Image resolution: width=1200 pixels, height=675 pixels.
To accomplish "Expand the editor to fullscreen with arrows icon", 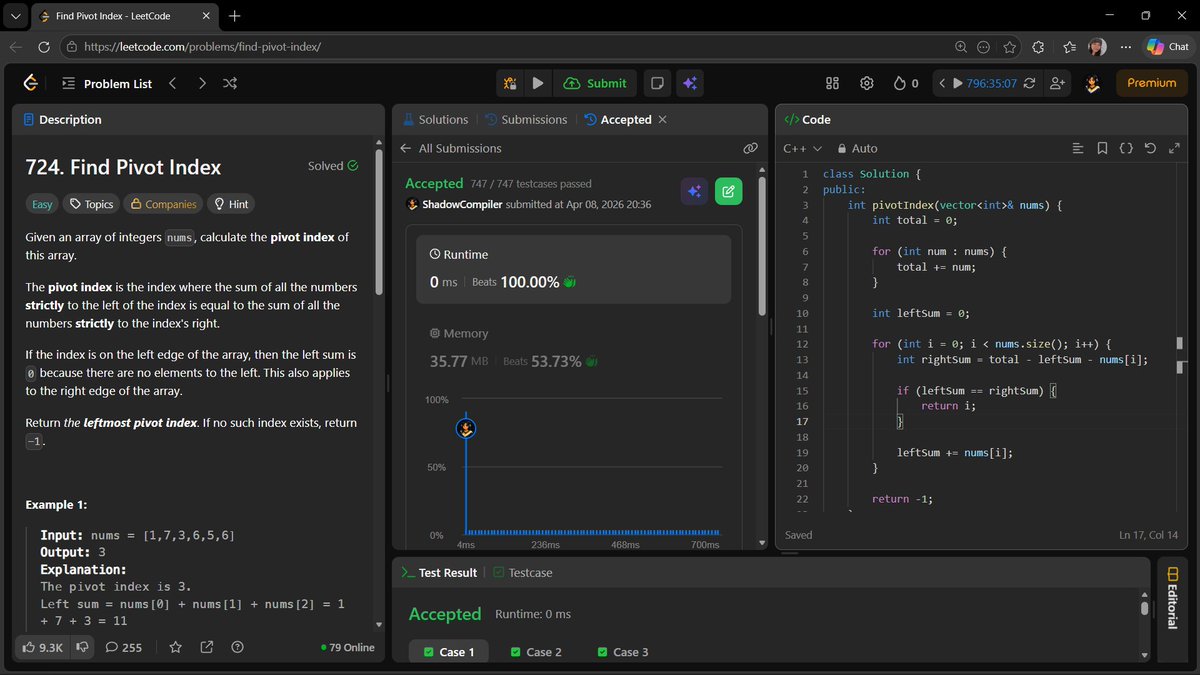I will point(1174,147).
